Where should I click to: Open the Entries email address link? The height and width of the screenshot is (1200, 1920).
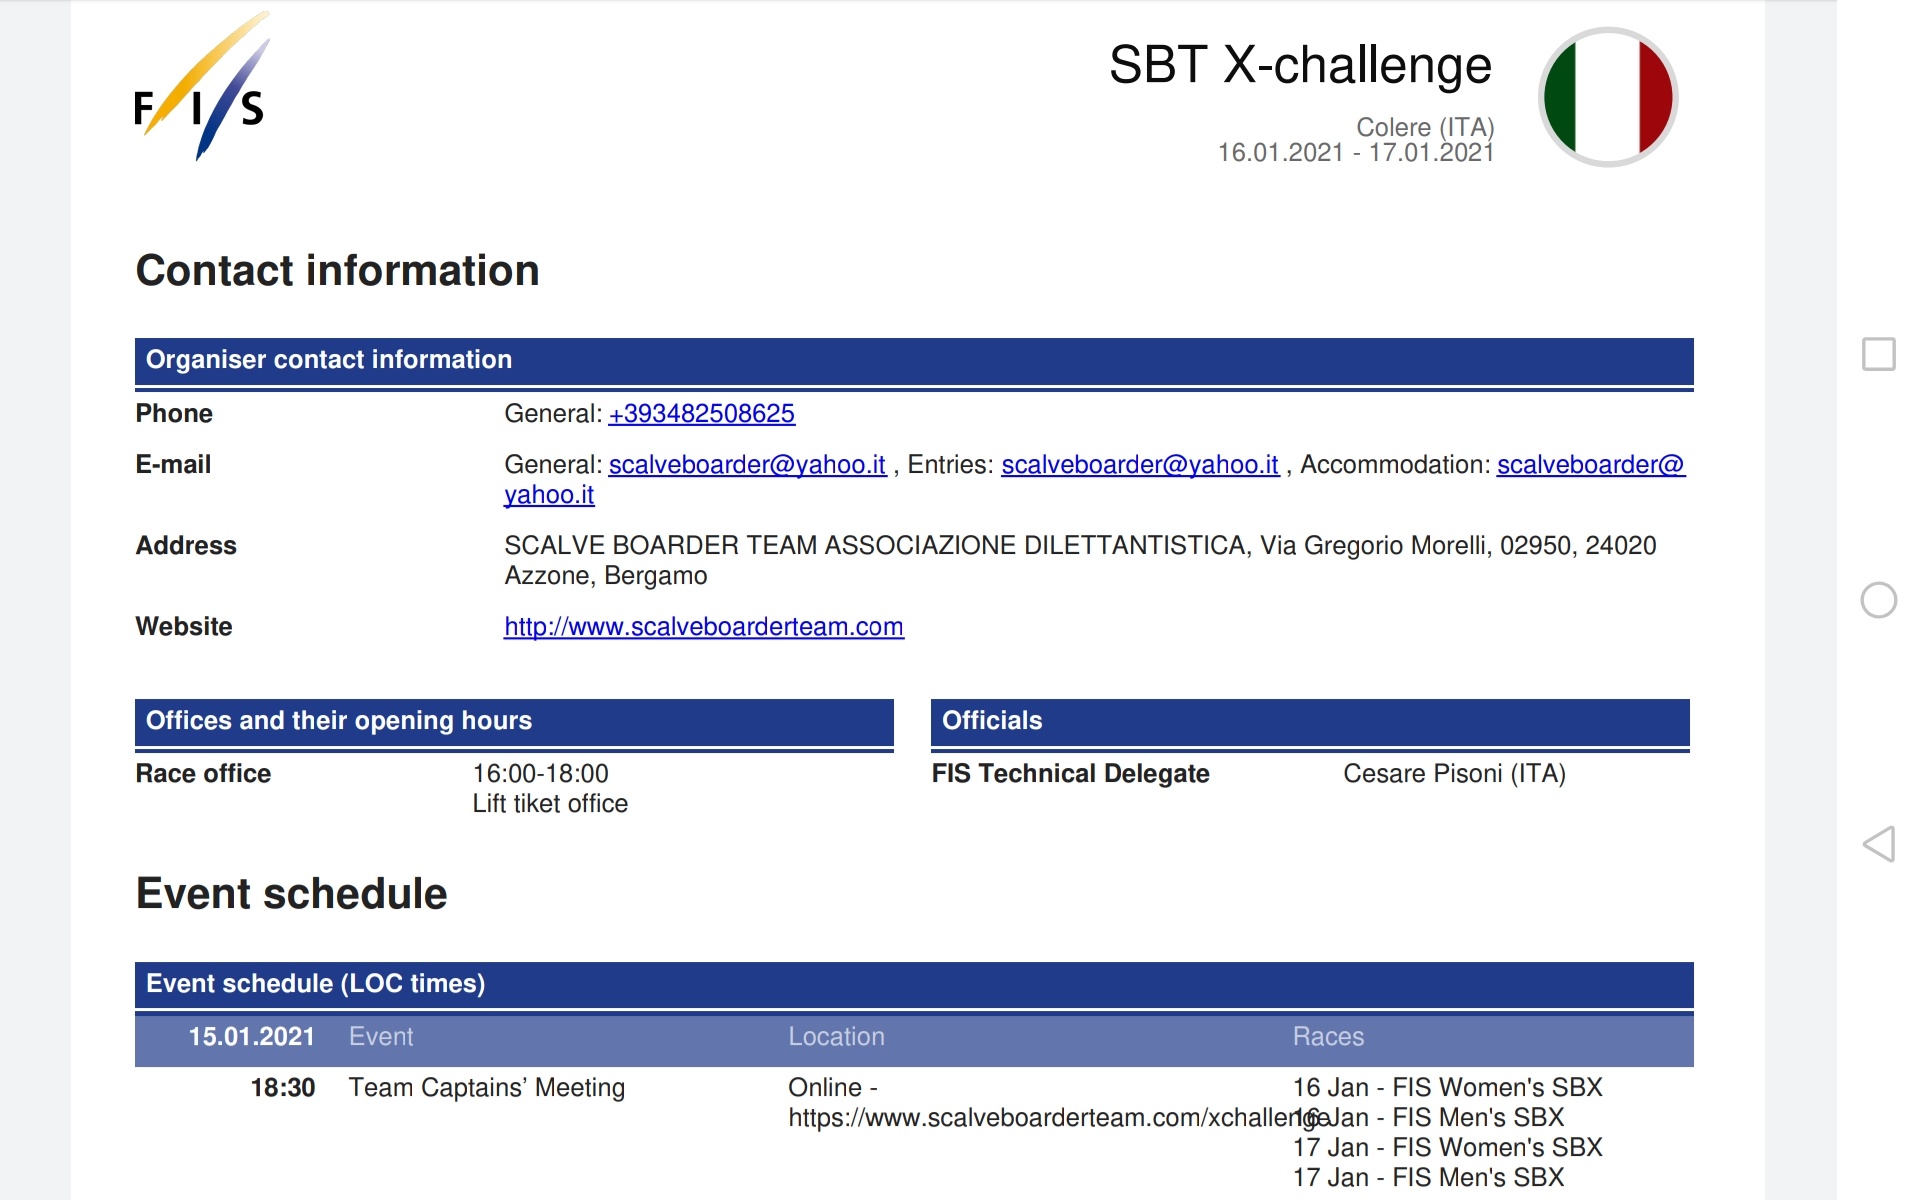point(1140,465)
